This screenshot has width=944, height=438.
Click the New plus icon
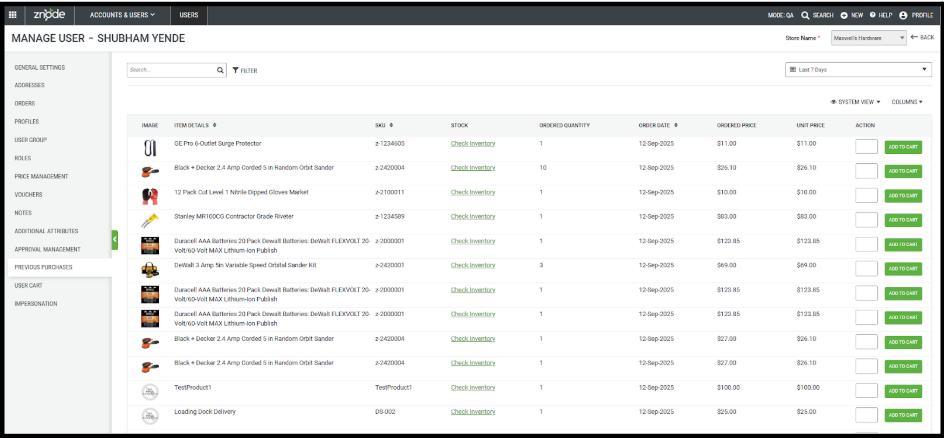click(844, 15)
